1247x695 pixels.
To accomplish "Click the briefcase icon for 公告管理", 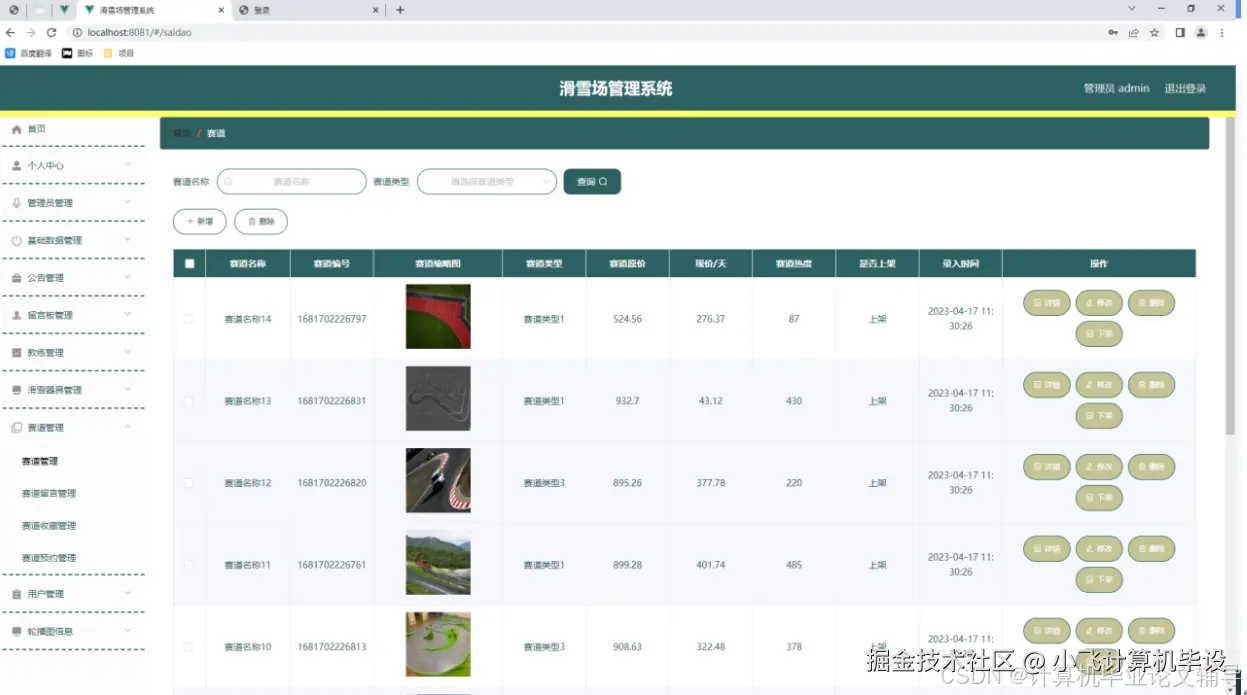I will click(16, 278).
